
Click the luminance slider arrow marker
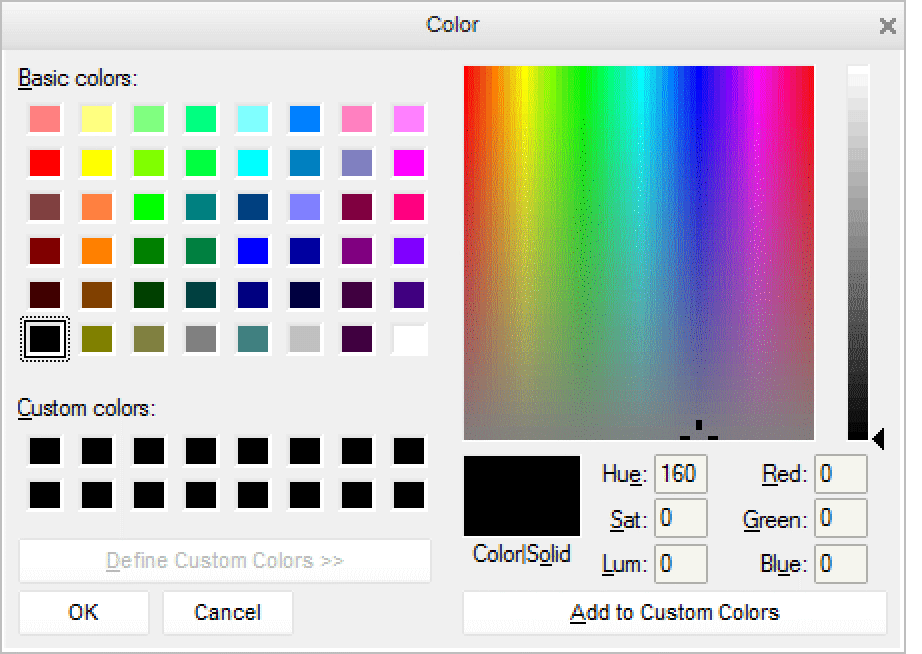[878, 438]
